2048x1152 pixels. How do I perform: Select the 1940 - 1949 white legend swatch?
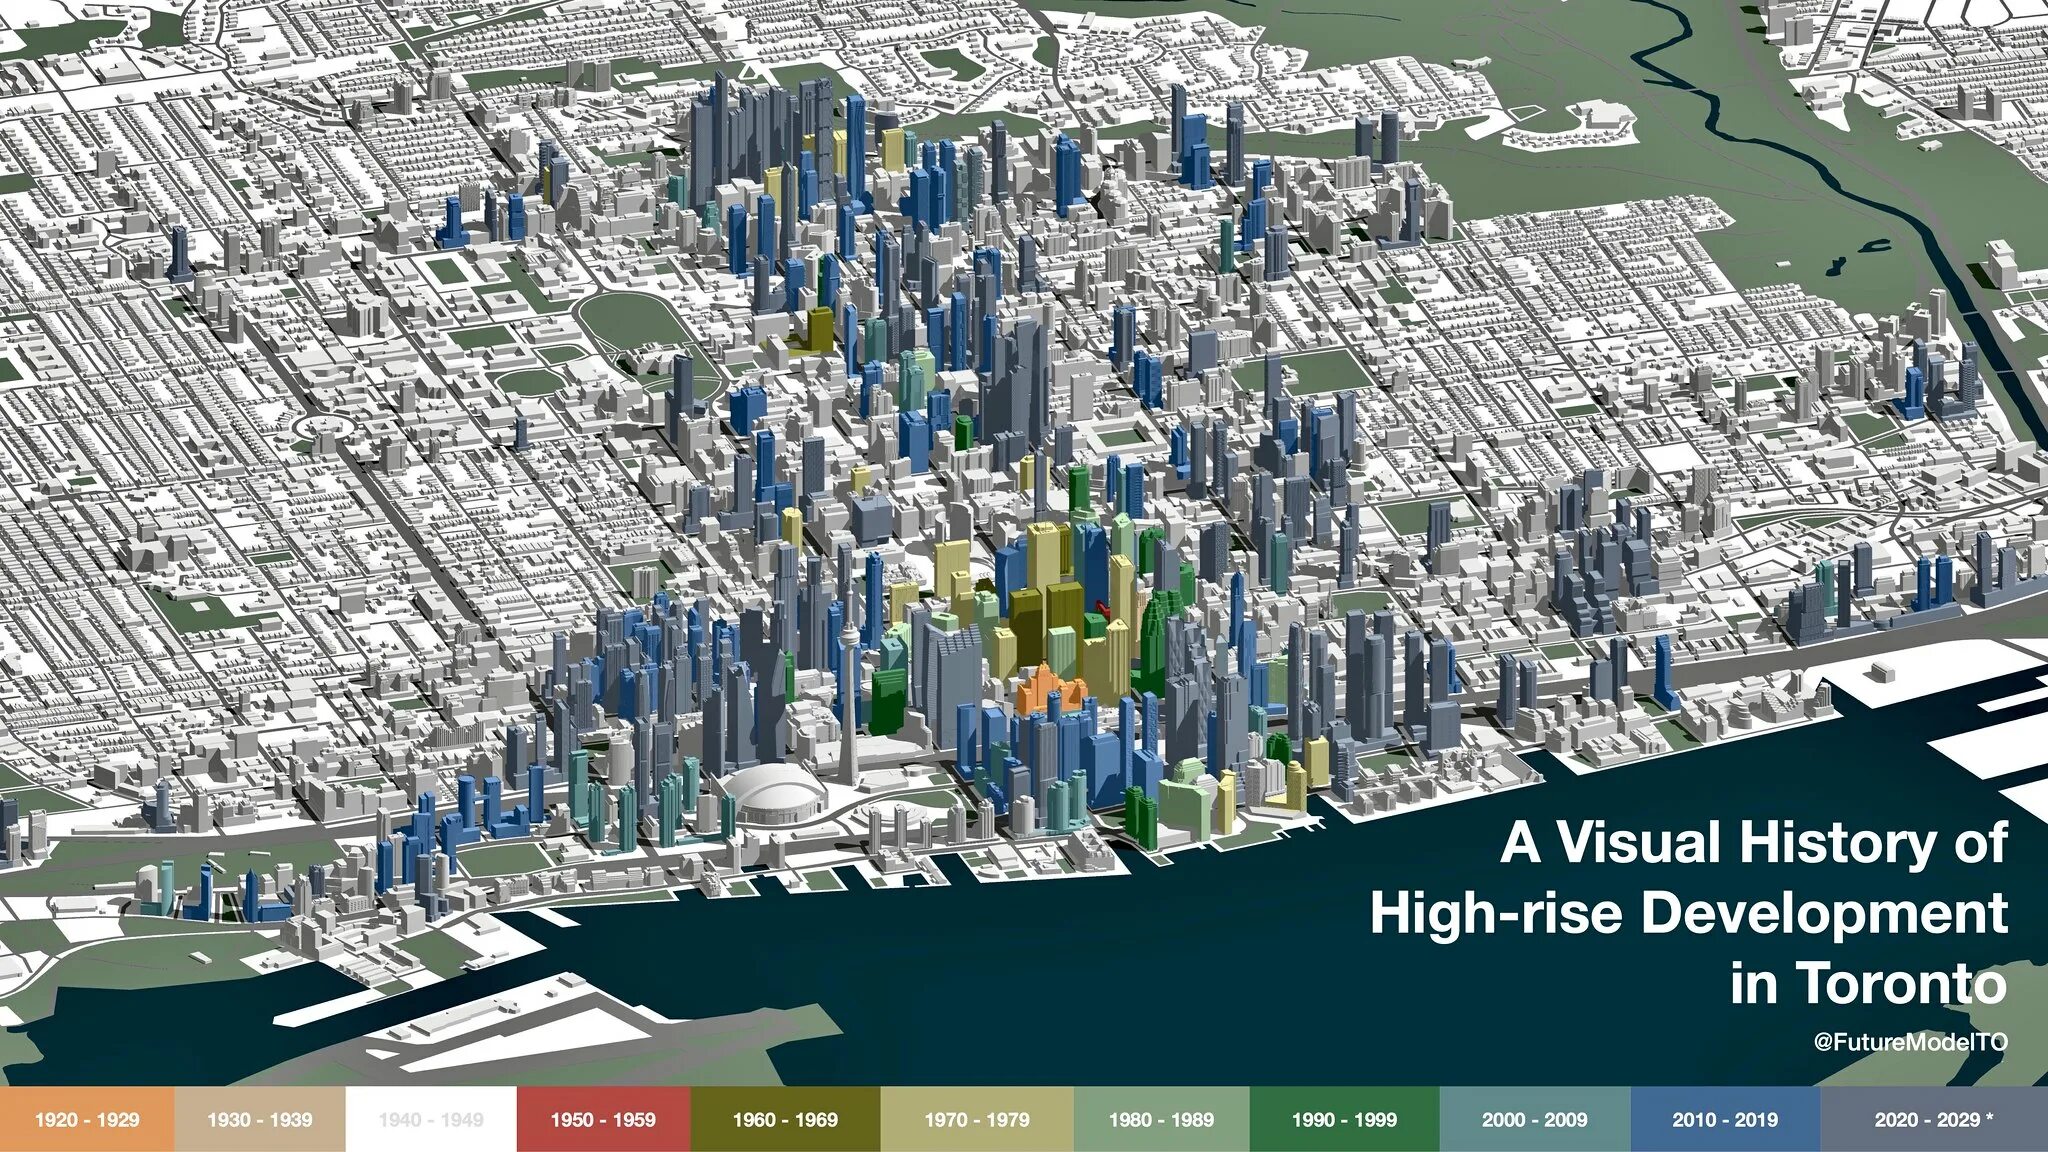pyautogui.click(x=431, y=1119)
